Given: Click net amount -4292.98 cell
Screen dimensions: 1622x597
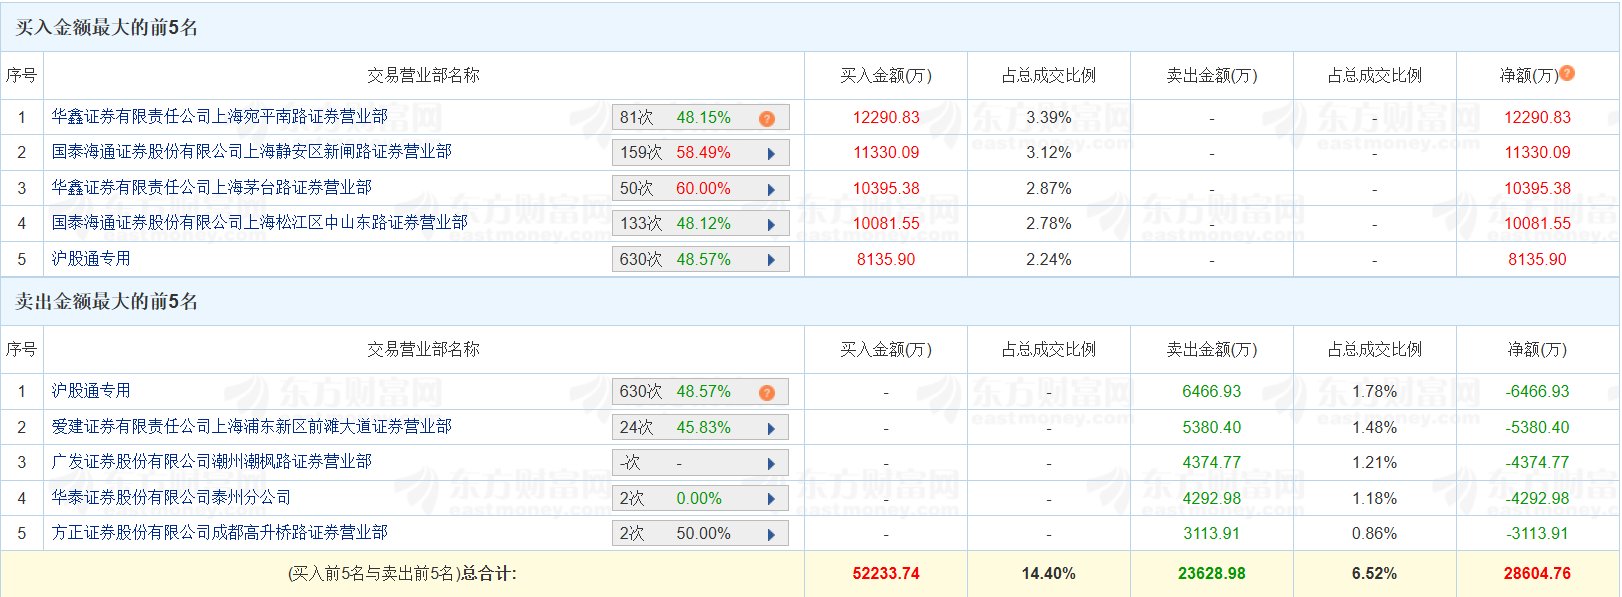Looking at the screenshot, I should [1538, 498].
